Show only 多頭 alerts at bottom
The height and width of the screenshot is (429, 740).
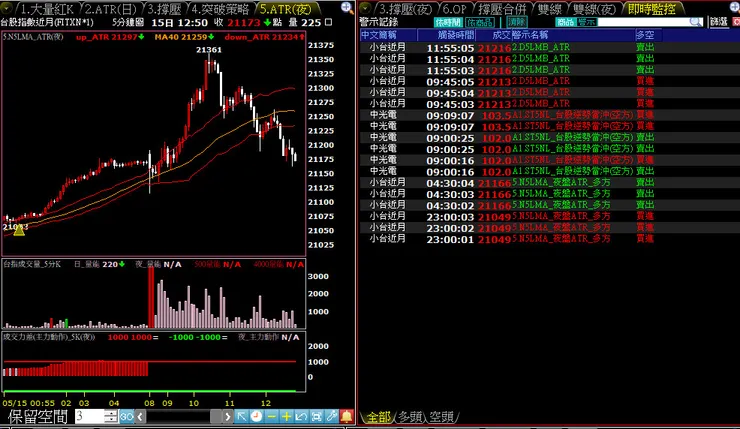[x=410, y=417]
